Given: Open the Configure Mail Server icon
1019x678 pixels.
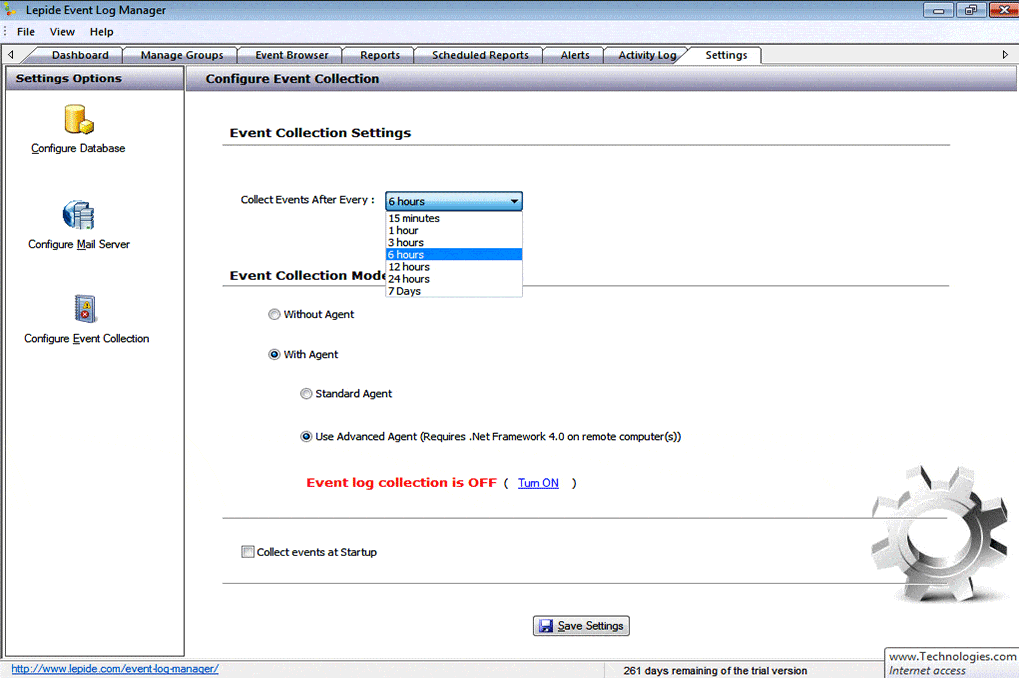Looking at the screenshot, I should 79,215.
